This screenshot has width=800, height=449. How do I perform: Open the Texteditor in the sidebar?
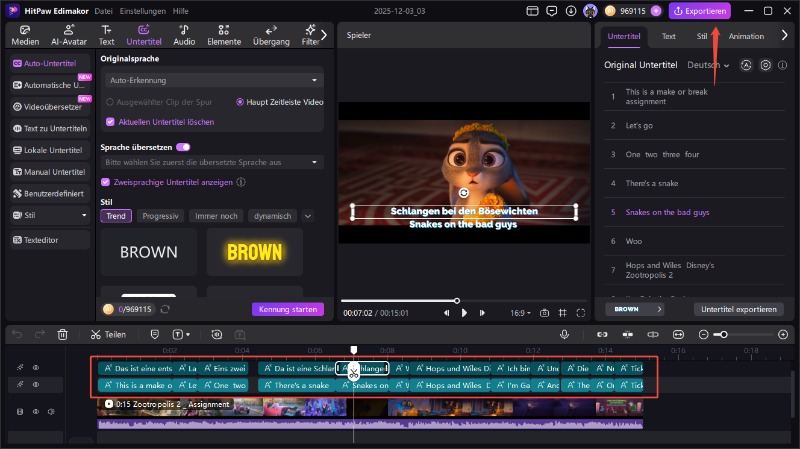pyautogui.click(x=50, y=240)
